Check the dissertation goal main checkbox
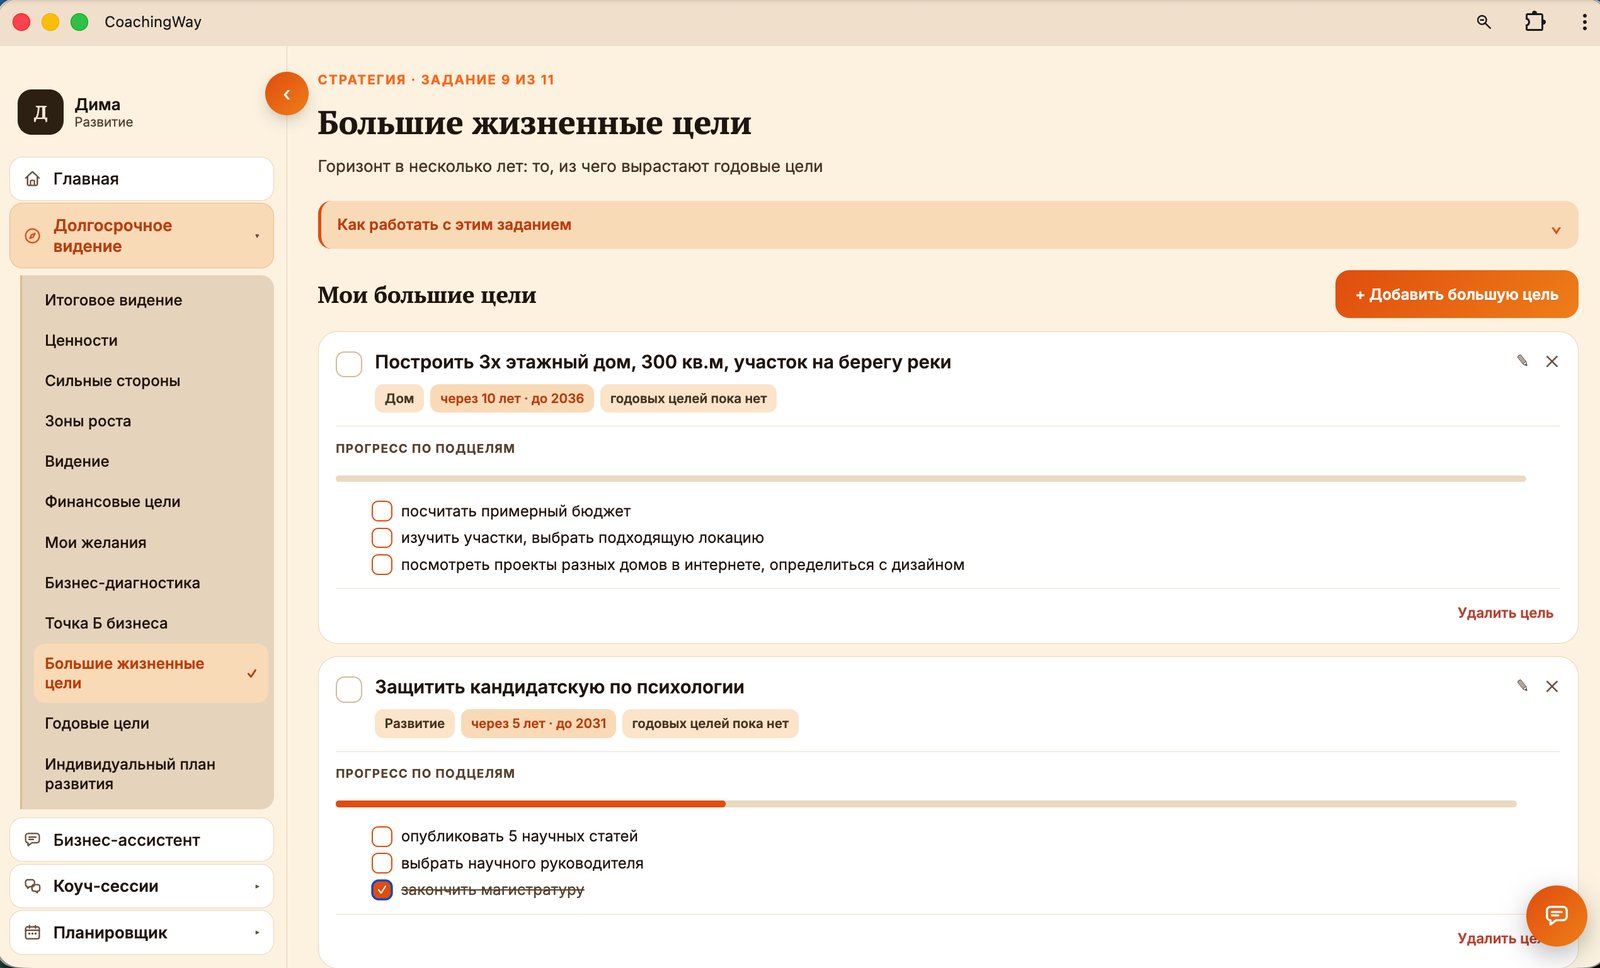Viewport: 1600px width, 968px height. [x=349, y=689]
